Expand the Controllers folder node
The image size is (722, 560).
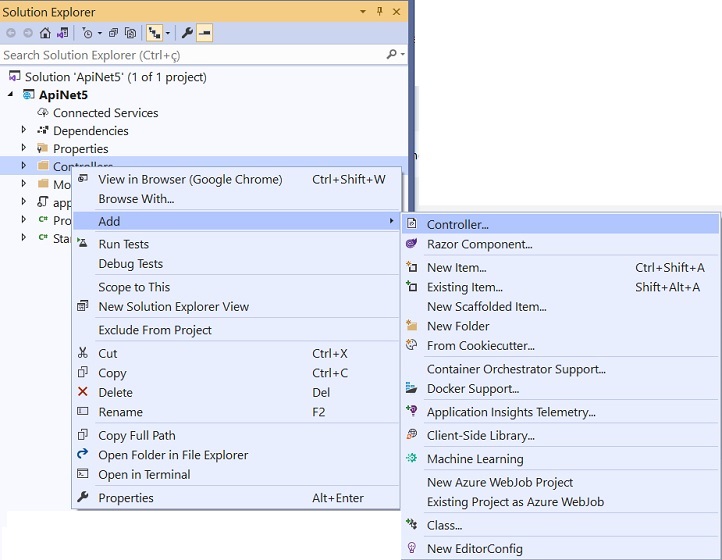tap(23, 165)
